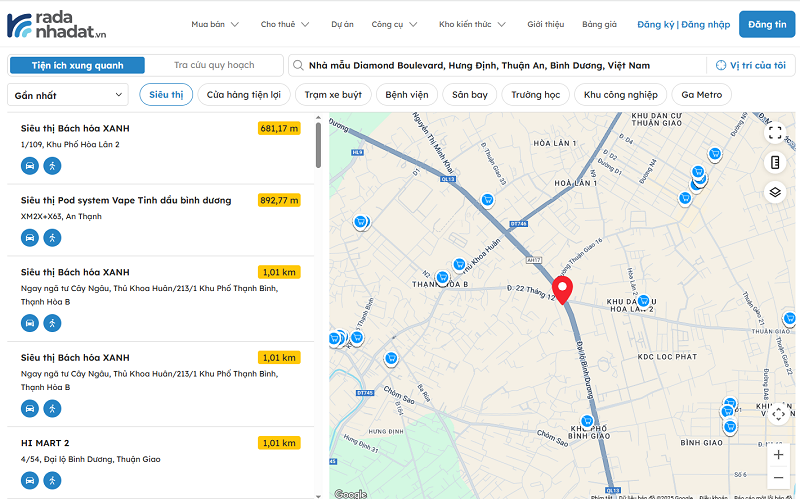Open the map layers control

[x=776, y=192]
